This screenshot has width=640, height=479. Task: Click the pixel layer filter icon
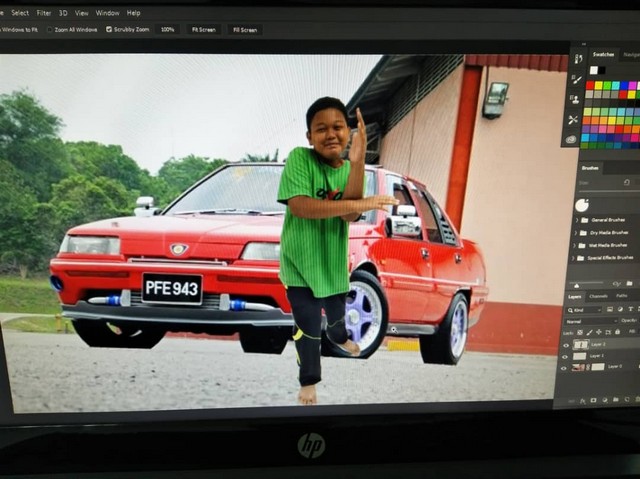click(x=607, y=310)
